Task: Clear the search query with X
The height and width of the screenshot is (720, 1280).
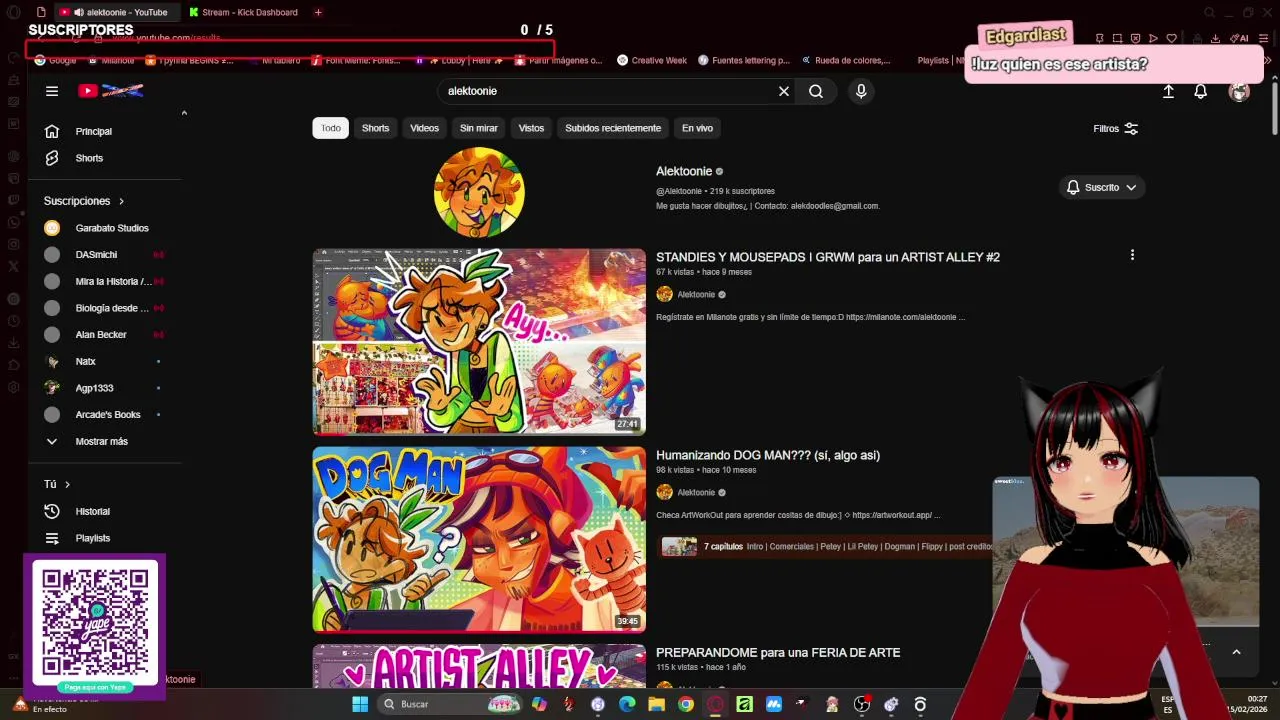Action: pyautogui.click(x=784, y=91)
